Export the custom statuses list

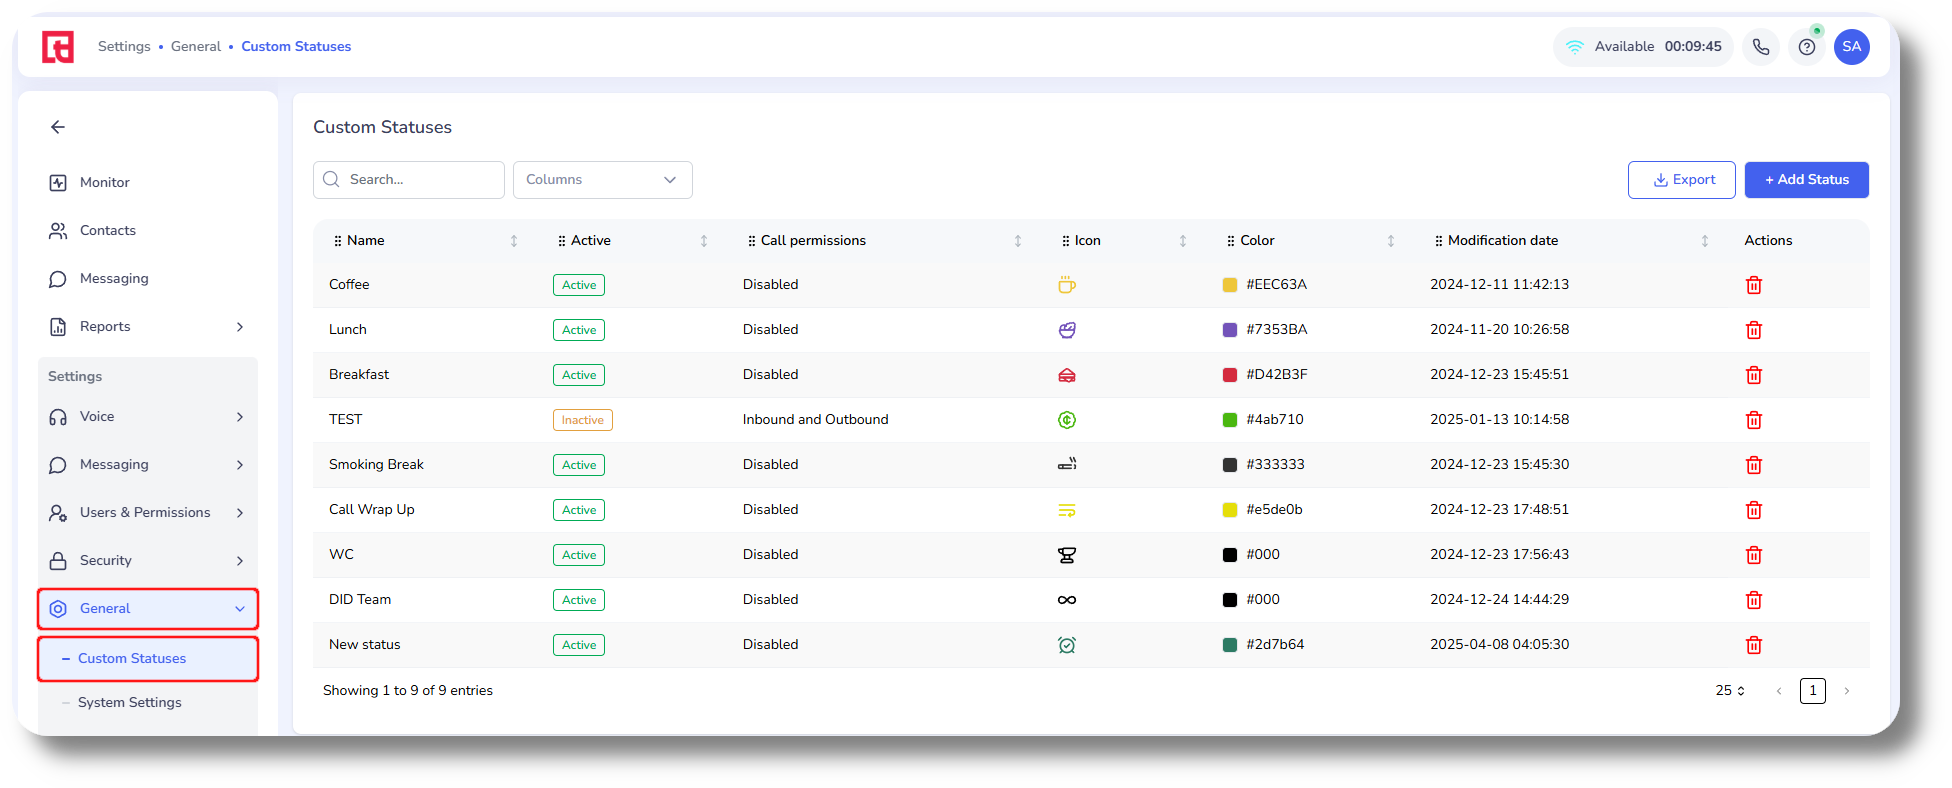click(x=1681, y=180)
